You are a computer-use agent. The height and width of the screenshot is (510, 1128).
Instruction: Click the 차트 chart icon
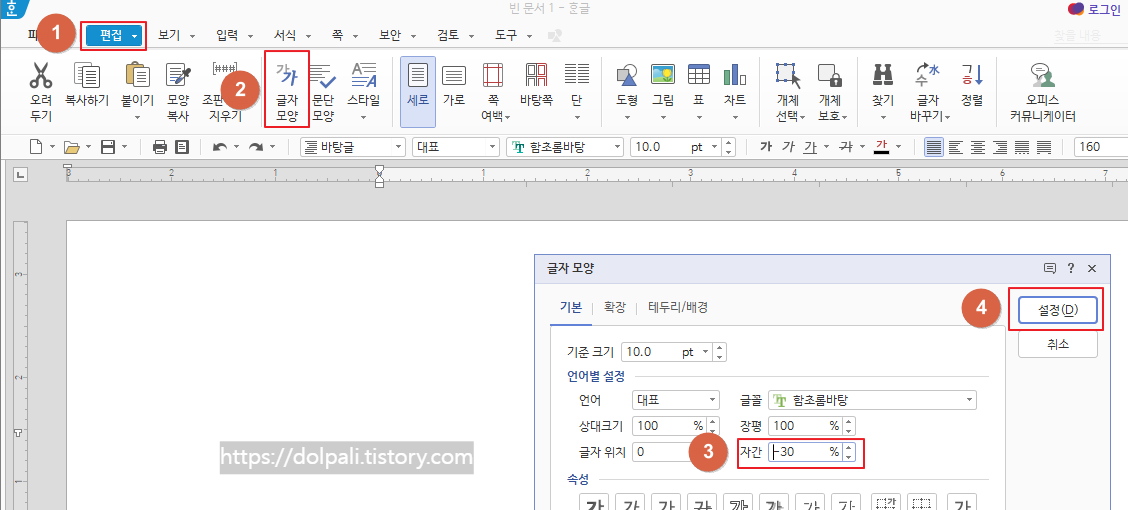(x=734, y=75)
